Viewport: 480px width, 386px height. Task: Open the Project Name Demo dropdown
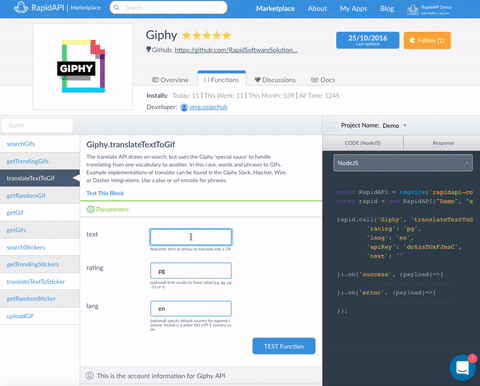point(394,126)
